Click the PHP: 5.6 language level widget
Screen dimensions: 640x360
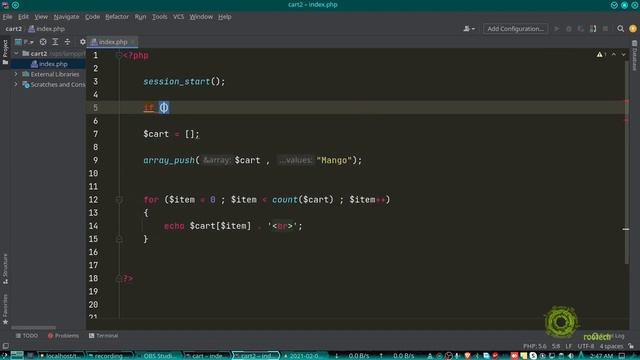535,346
